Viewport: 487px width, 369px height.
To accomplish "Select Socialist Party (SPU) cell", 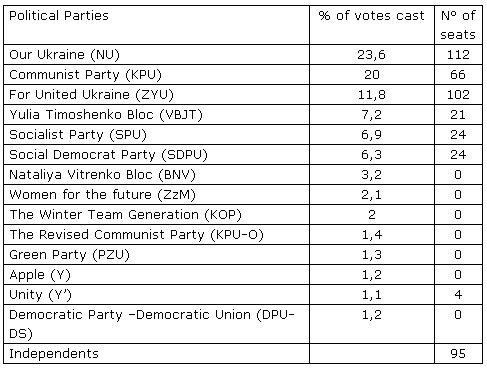I will tap(156, 135).
